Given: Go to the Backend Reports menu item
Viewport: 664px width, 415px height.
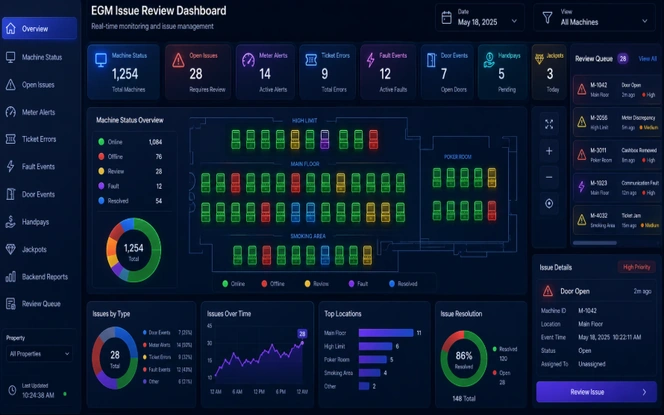Looking at the screenshot, I should [39, 277].
